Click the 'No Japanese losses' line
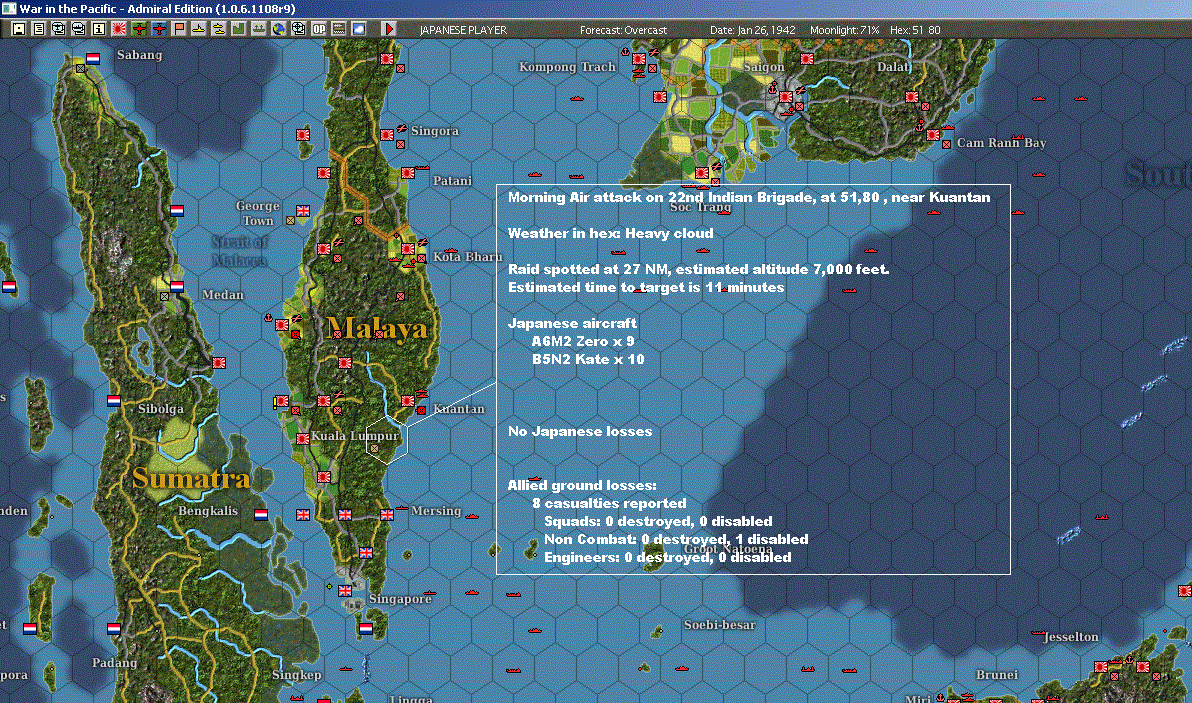The width and height of the screenshot is (1192, 703). coord(580,432)
